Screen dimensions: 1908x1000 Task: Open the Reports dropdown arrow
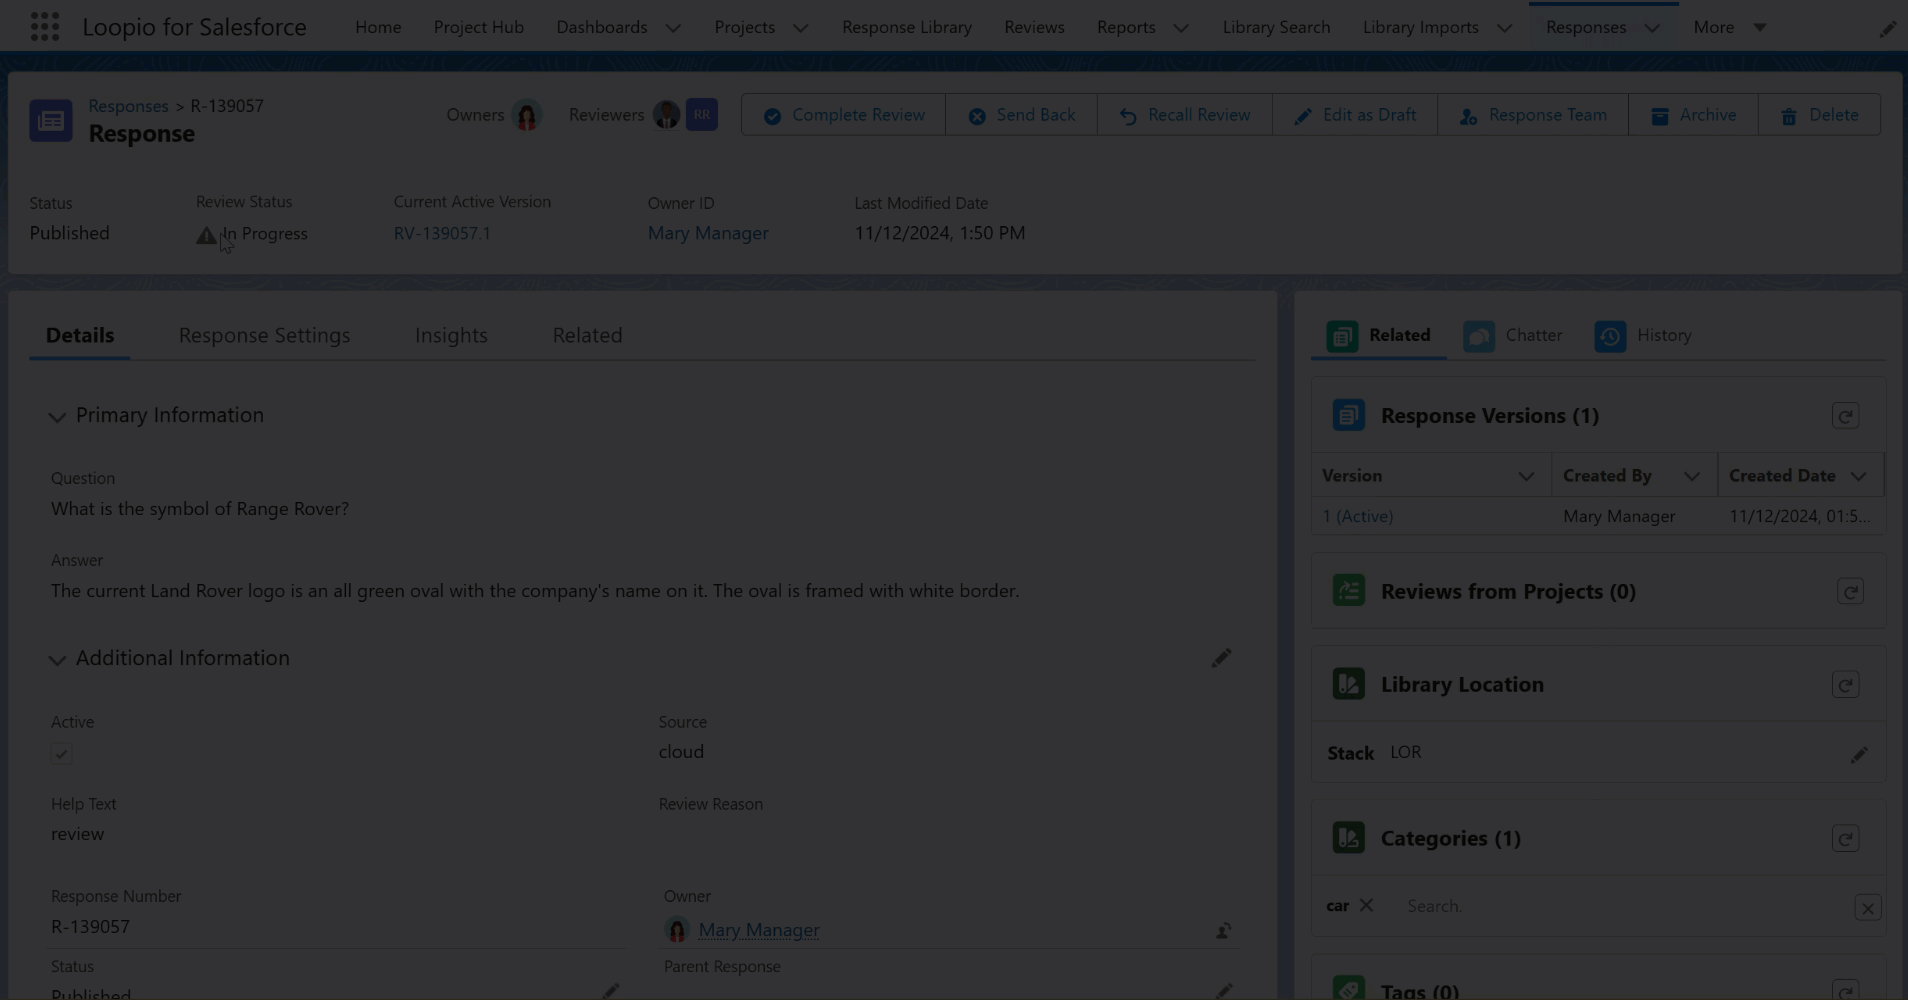1181,28
